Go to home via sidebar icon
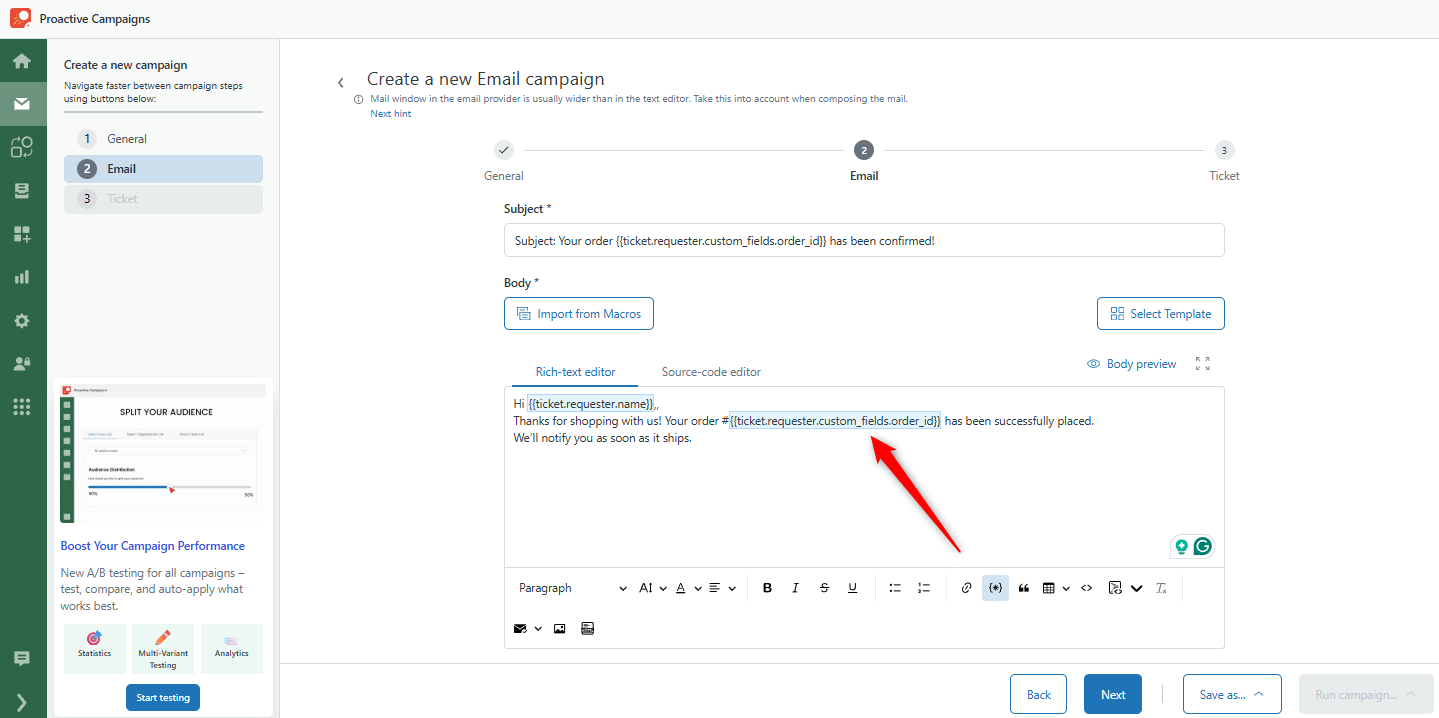 [x=22, y=61]
